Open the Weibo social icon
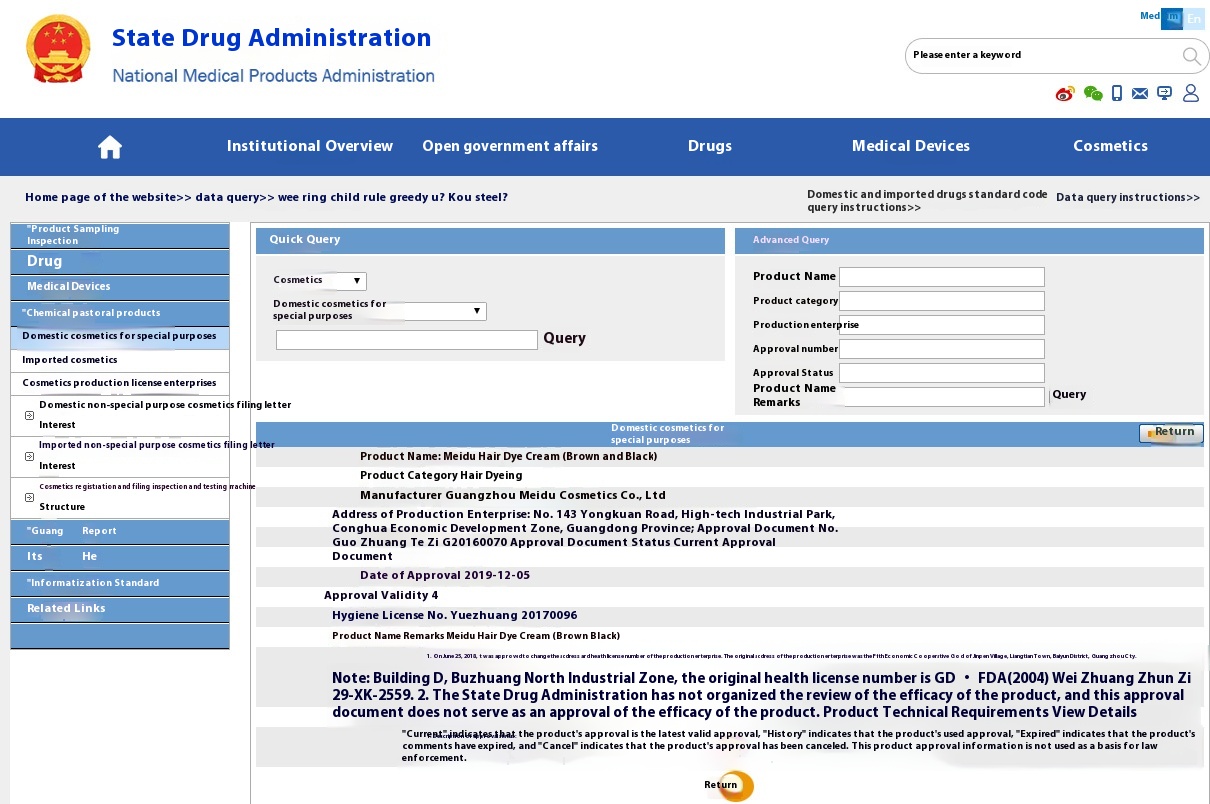The height and width of the screenshot is (804, 1210). tap(1065, 94)
